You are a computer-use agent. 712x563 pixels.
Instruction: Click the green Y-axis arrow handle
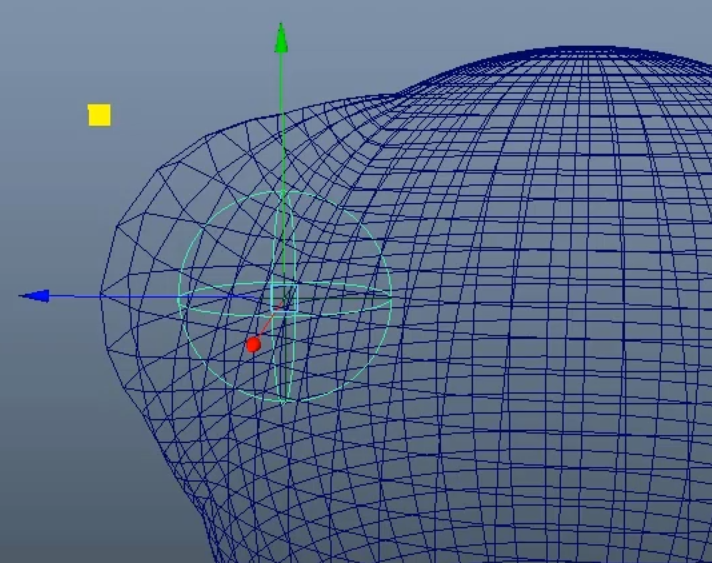pyautogui.click(x=281, y=38)
